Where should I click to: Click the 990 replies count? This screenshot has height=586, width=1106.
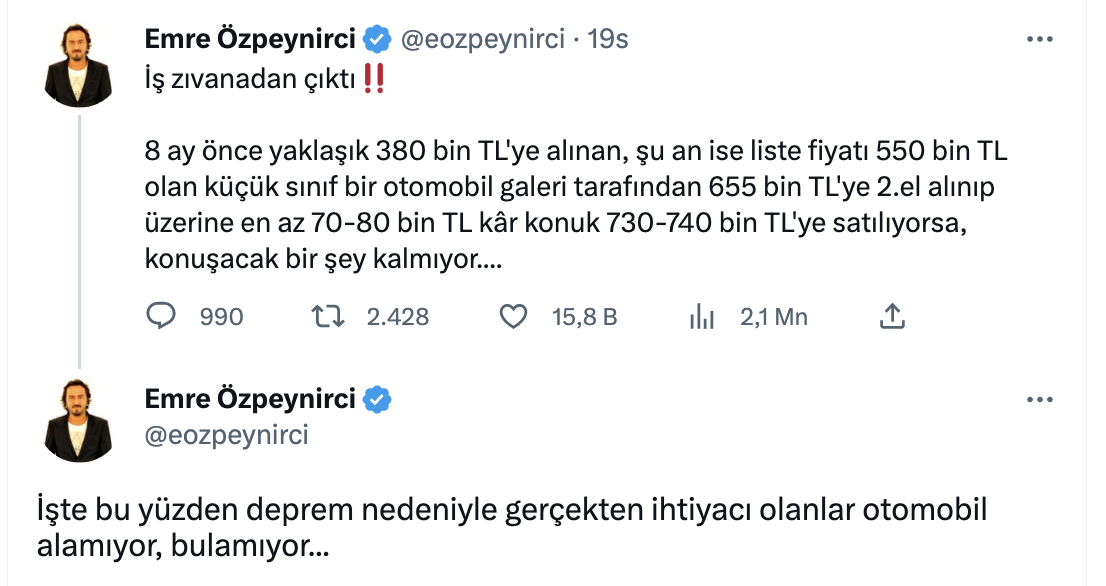click(x=221, y=316)
